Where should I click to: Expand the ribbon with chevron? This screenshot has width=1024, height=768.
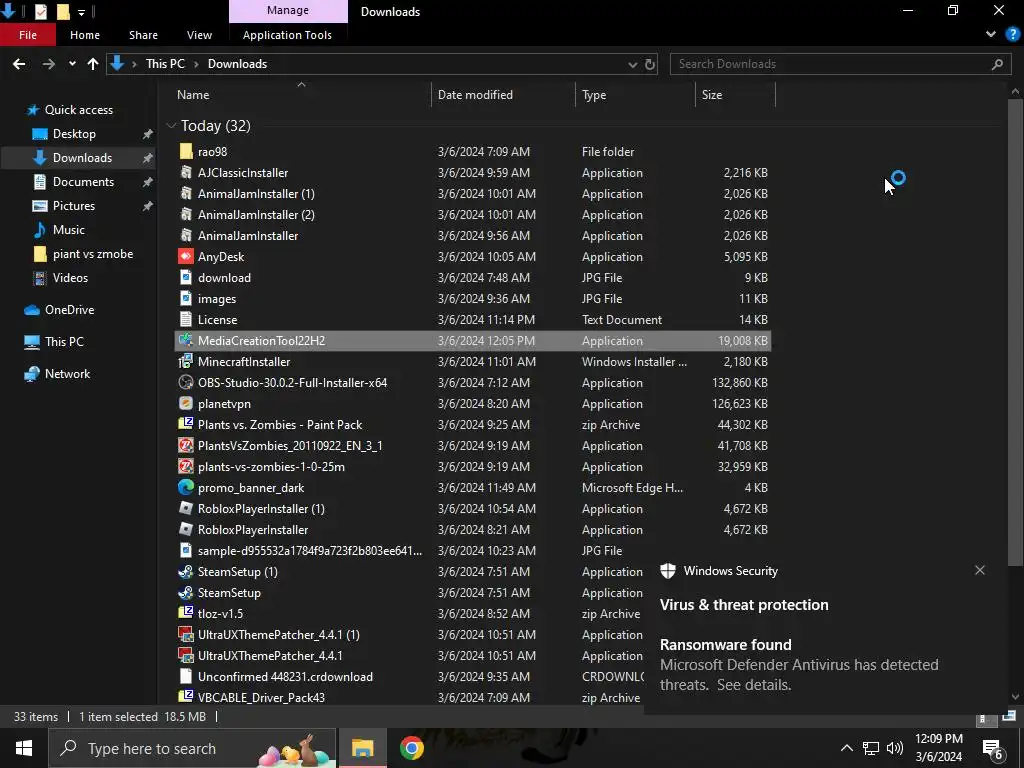(x=991, y=35)
